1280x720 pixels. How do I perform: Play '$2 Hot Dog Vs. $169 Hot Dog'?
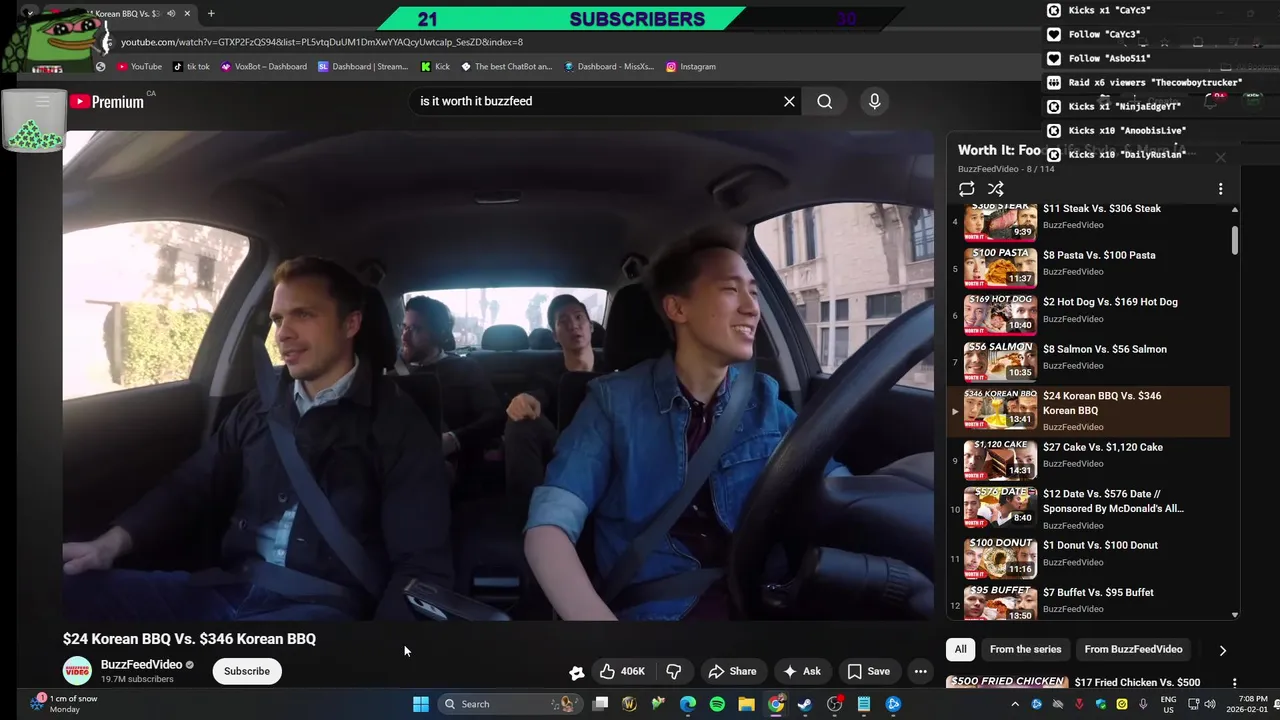(x=1088, y=314)
